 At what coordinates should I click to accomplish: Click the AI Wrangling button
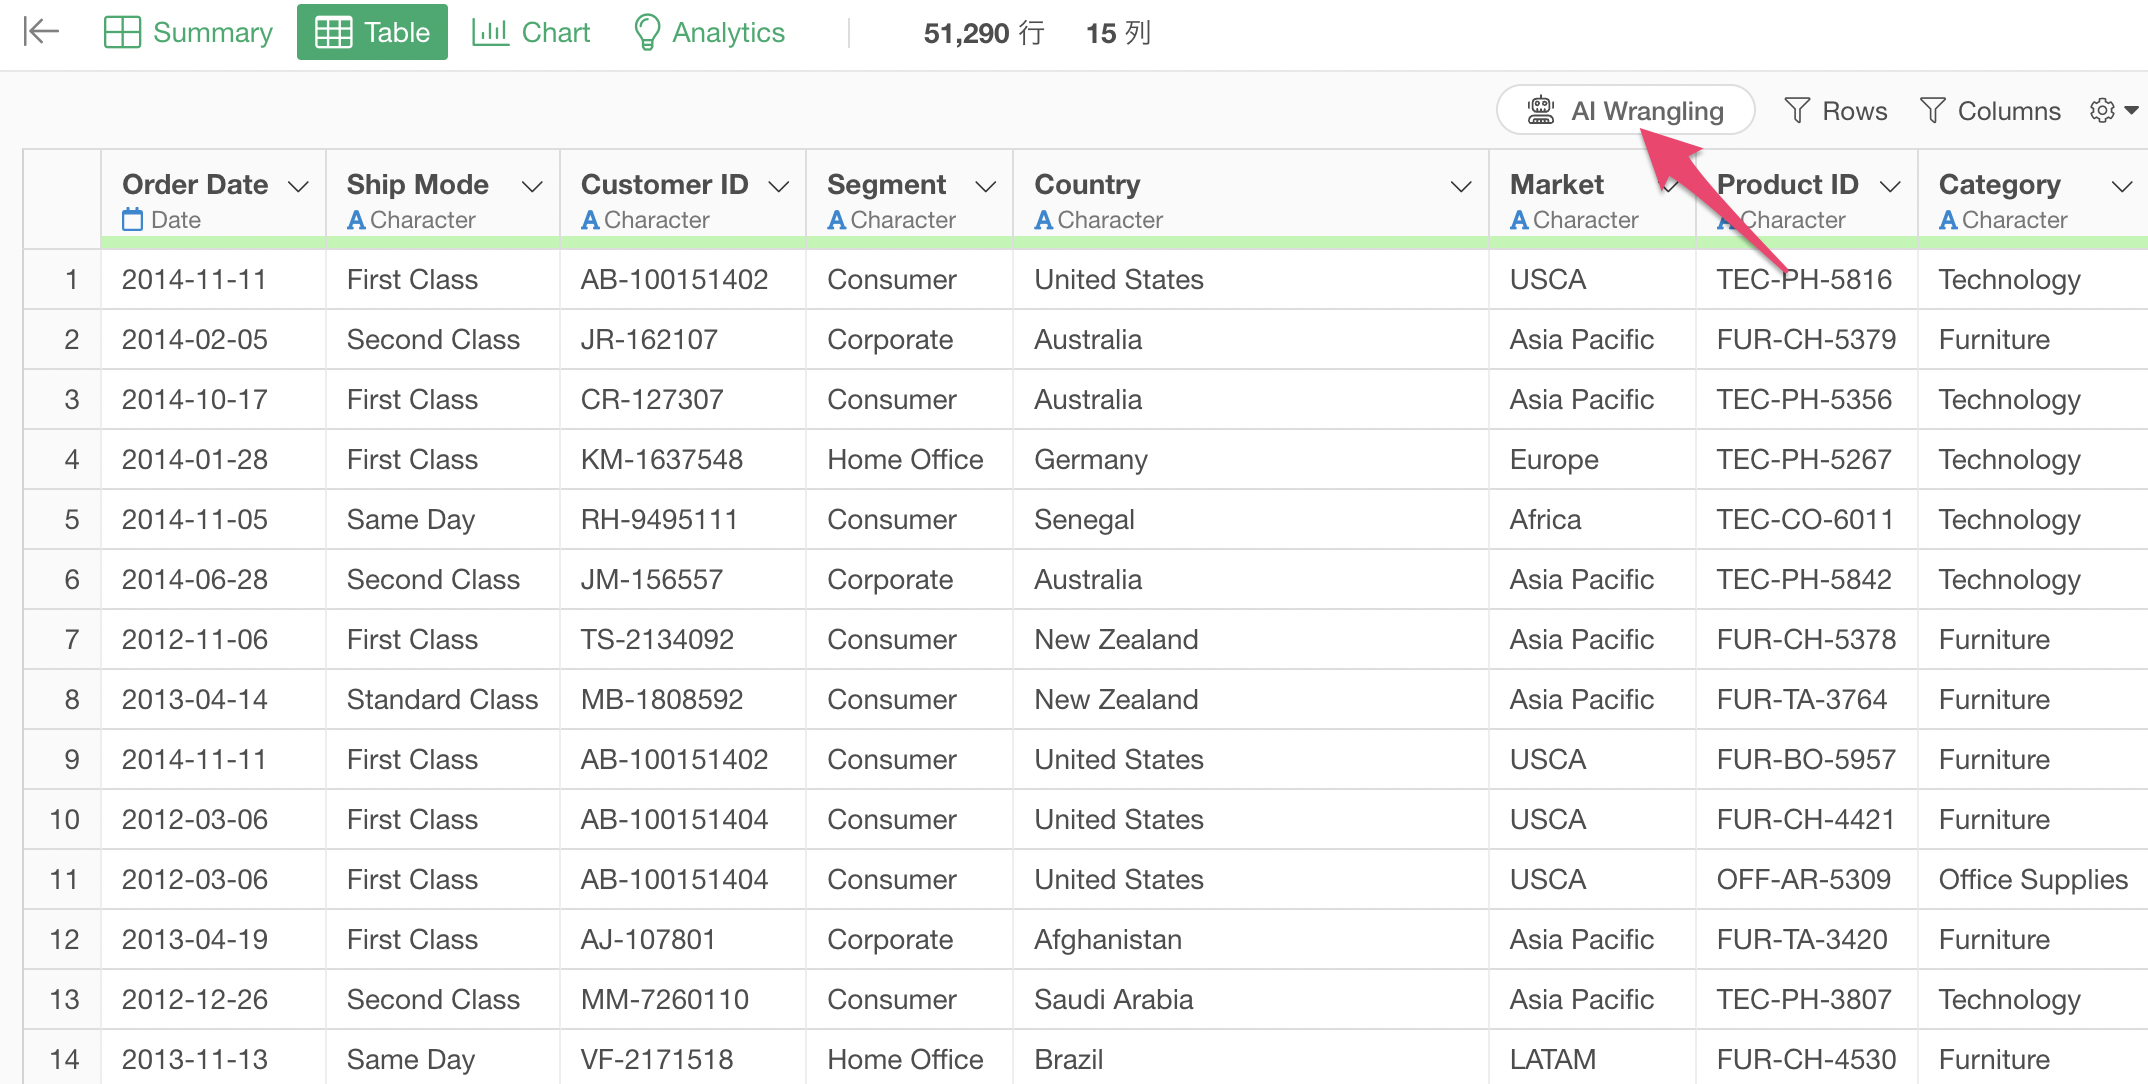pyautogui.click(x=1625, y=110)
